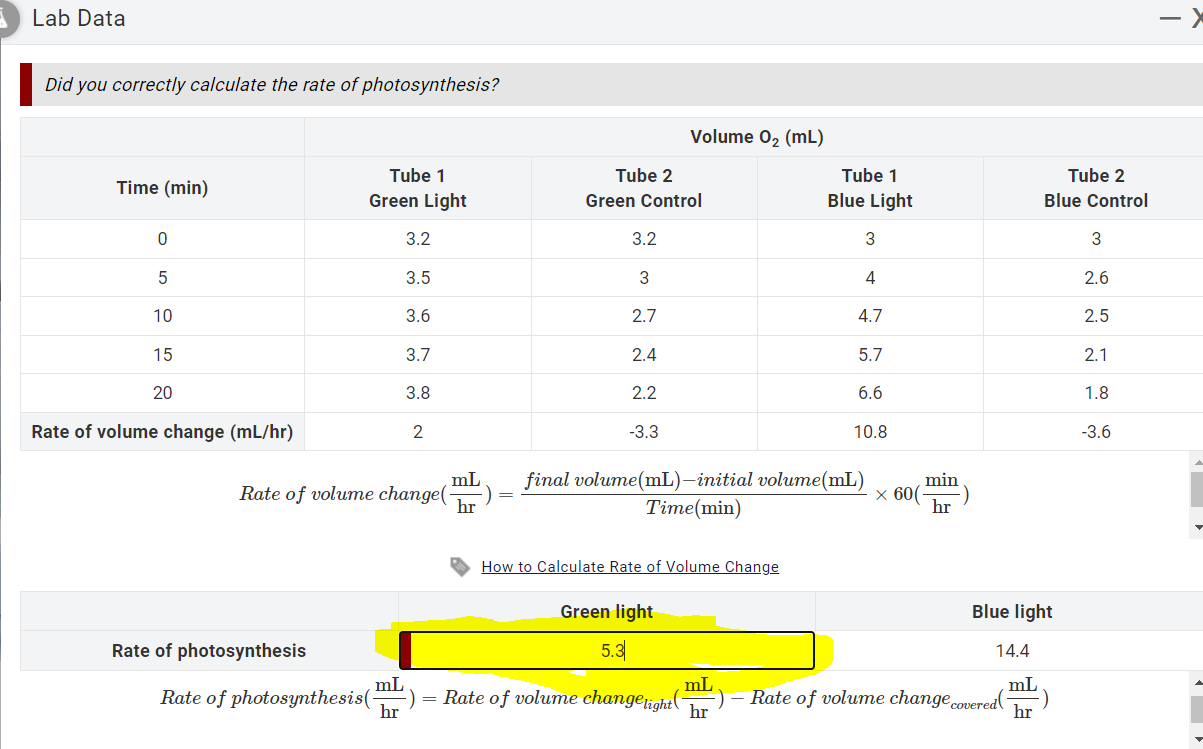Select the highlighted Green light rate input field
Screen dimensions: 1203x749
(607, 650)
